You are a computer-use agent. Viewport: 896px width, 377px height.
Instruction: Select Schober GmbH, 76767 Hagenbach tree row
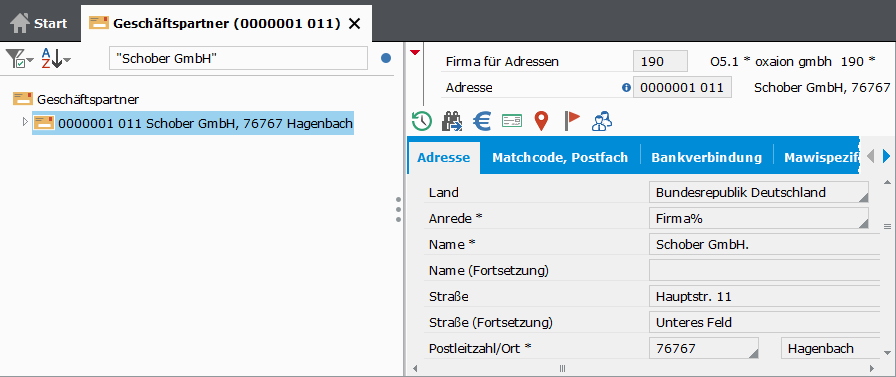point(193,123)
